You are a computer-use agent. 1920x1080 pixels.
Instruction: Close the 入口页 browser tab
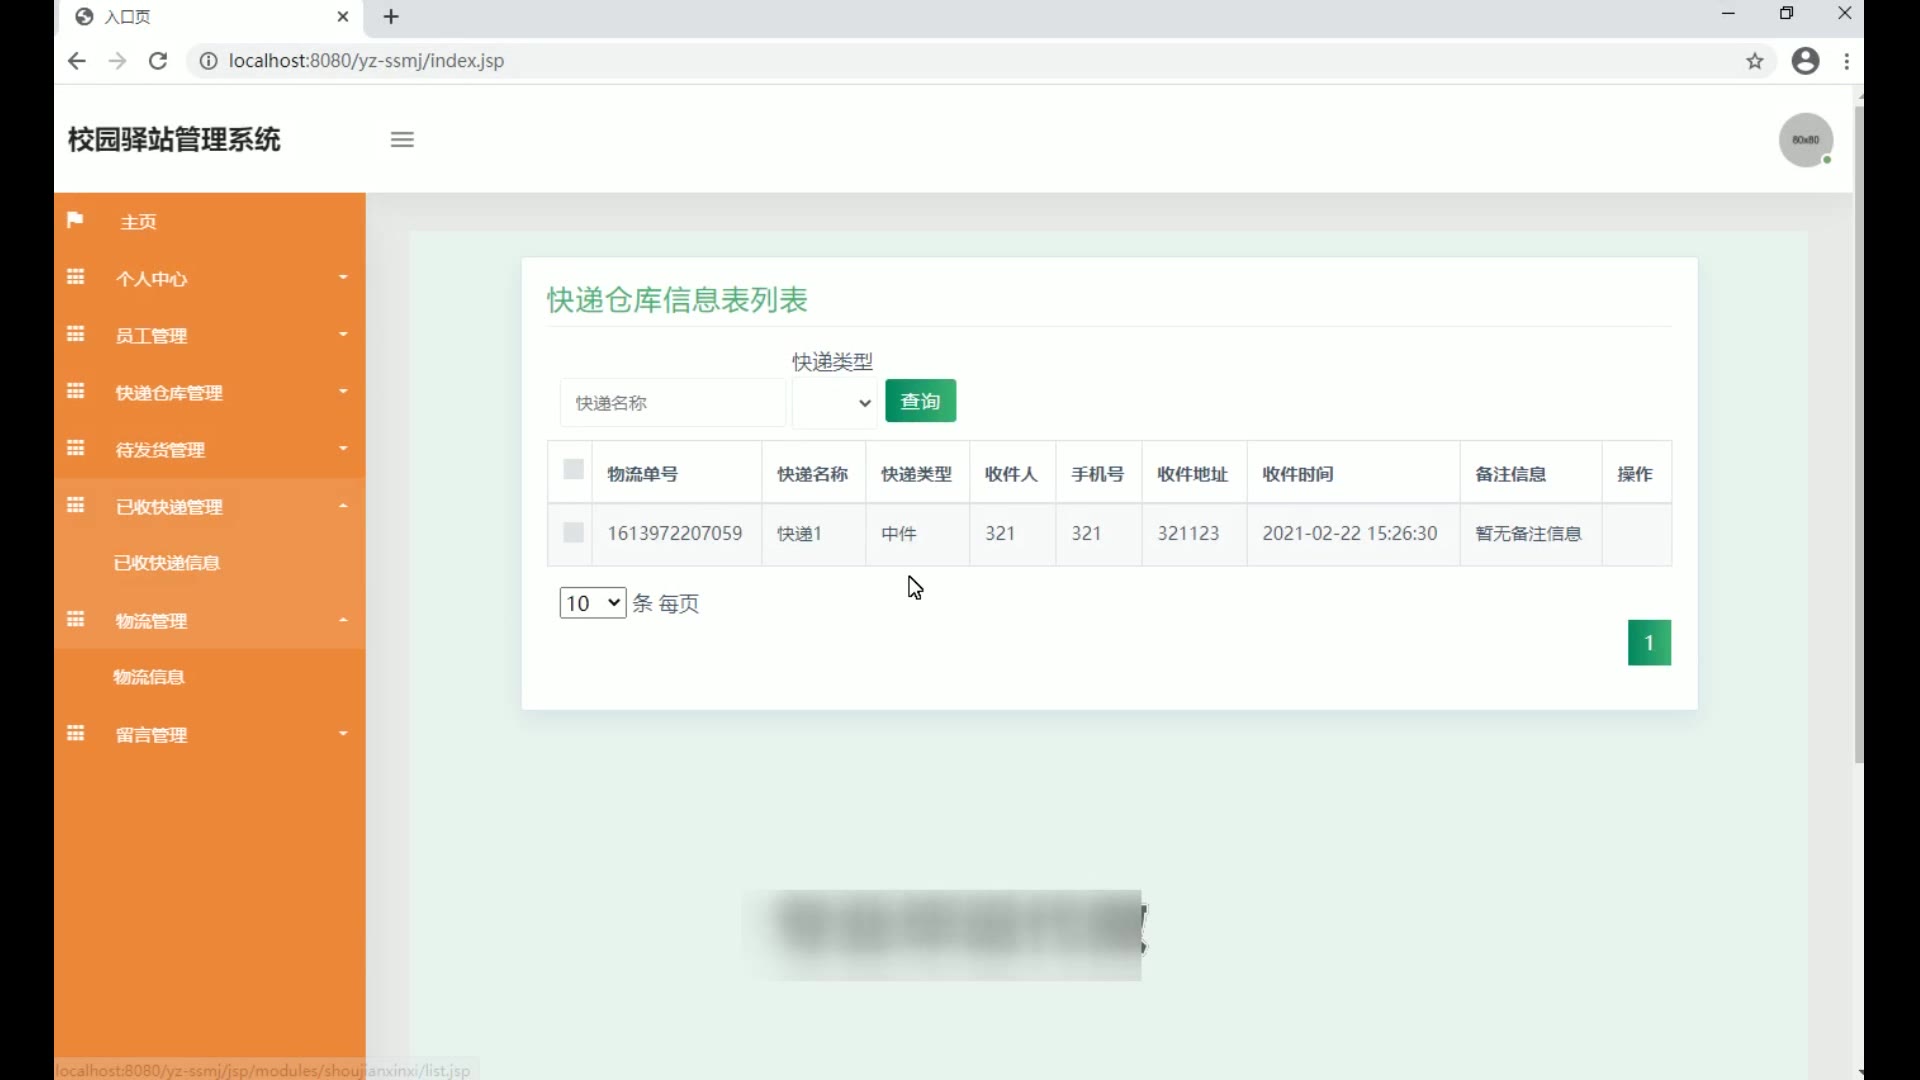tap(343, 17)
